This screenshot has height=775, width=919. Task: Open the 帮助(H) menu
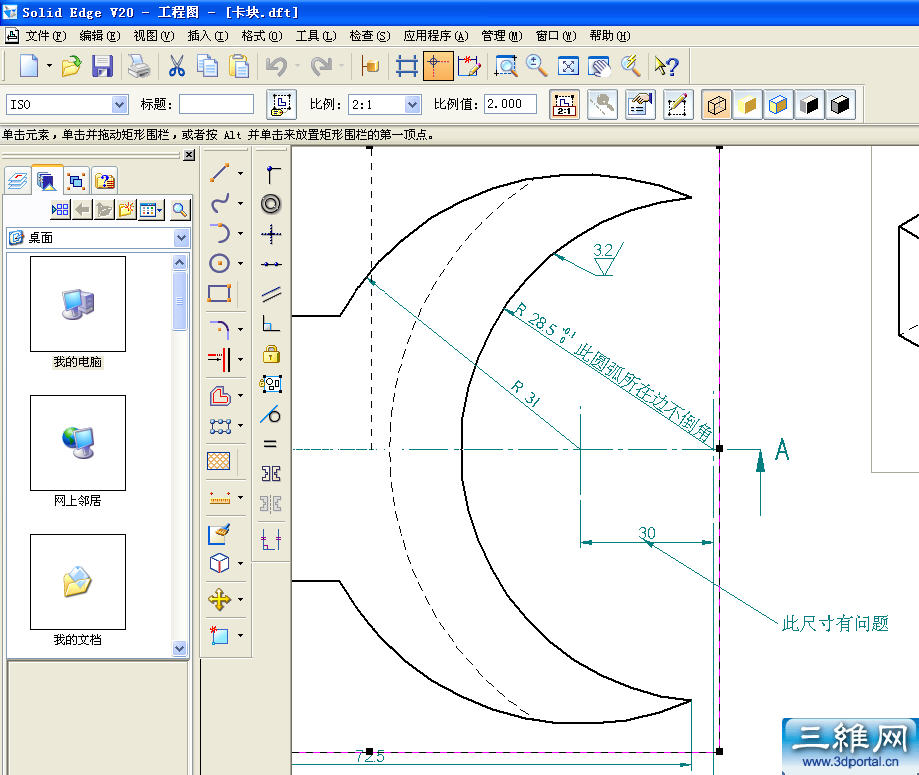[610, 36]
